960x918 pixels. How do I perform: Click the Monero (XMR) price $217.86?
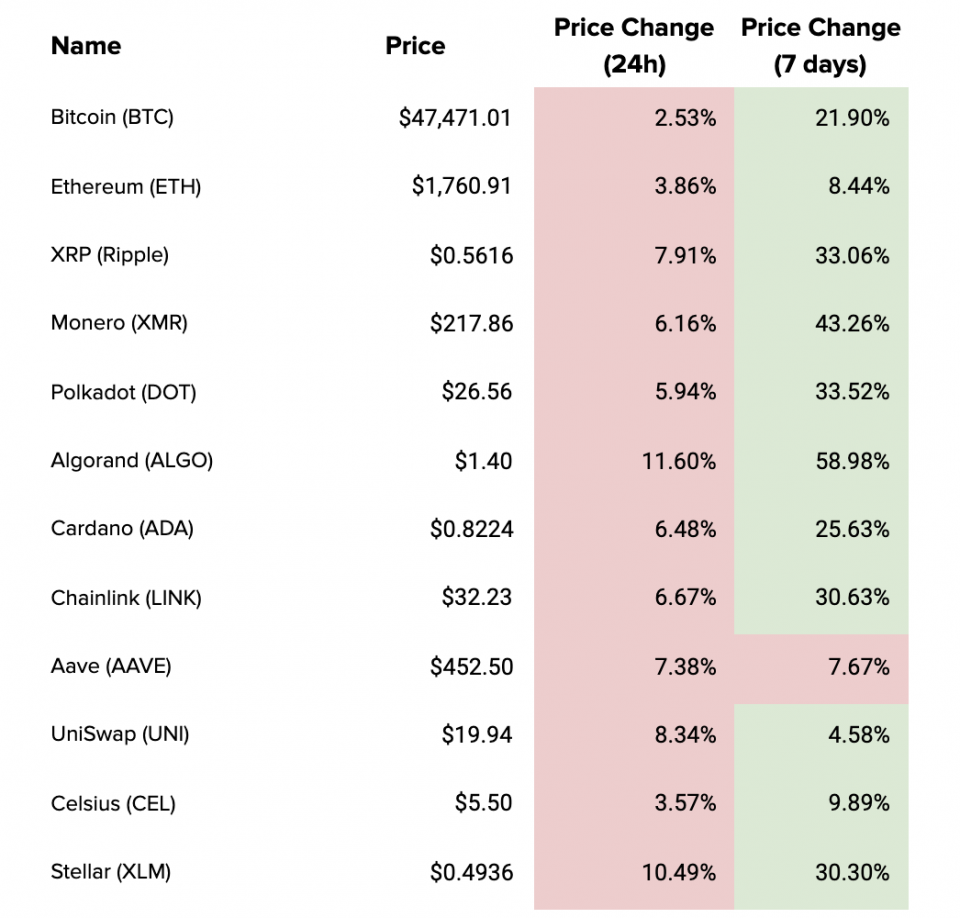coord(471,324)
